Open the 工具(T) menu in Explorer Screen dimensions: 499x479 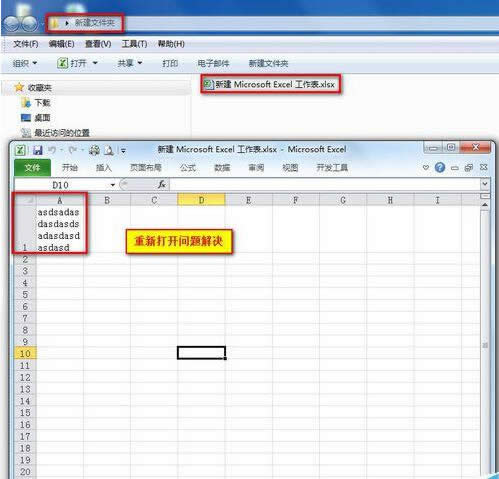coord(134,44)
